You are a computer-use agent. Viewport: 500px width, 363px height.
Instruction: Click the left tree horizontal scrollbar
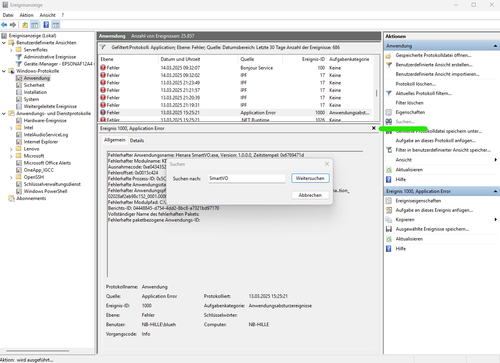pos(37,351)
